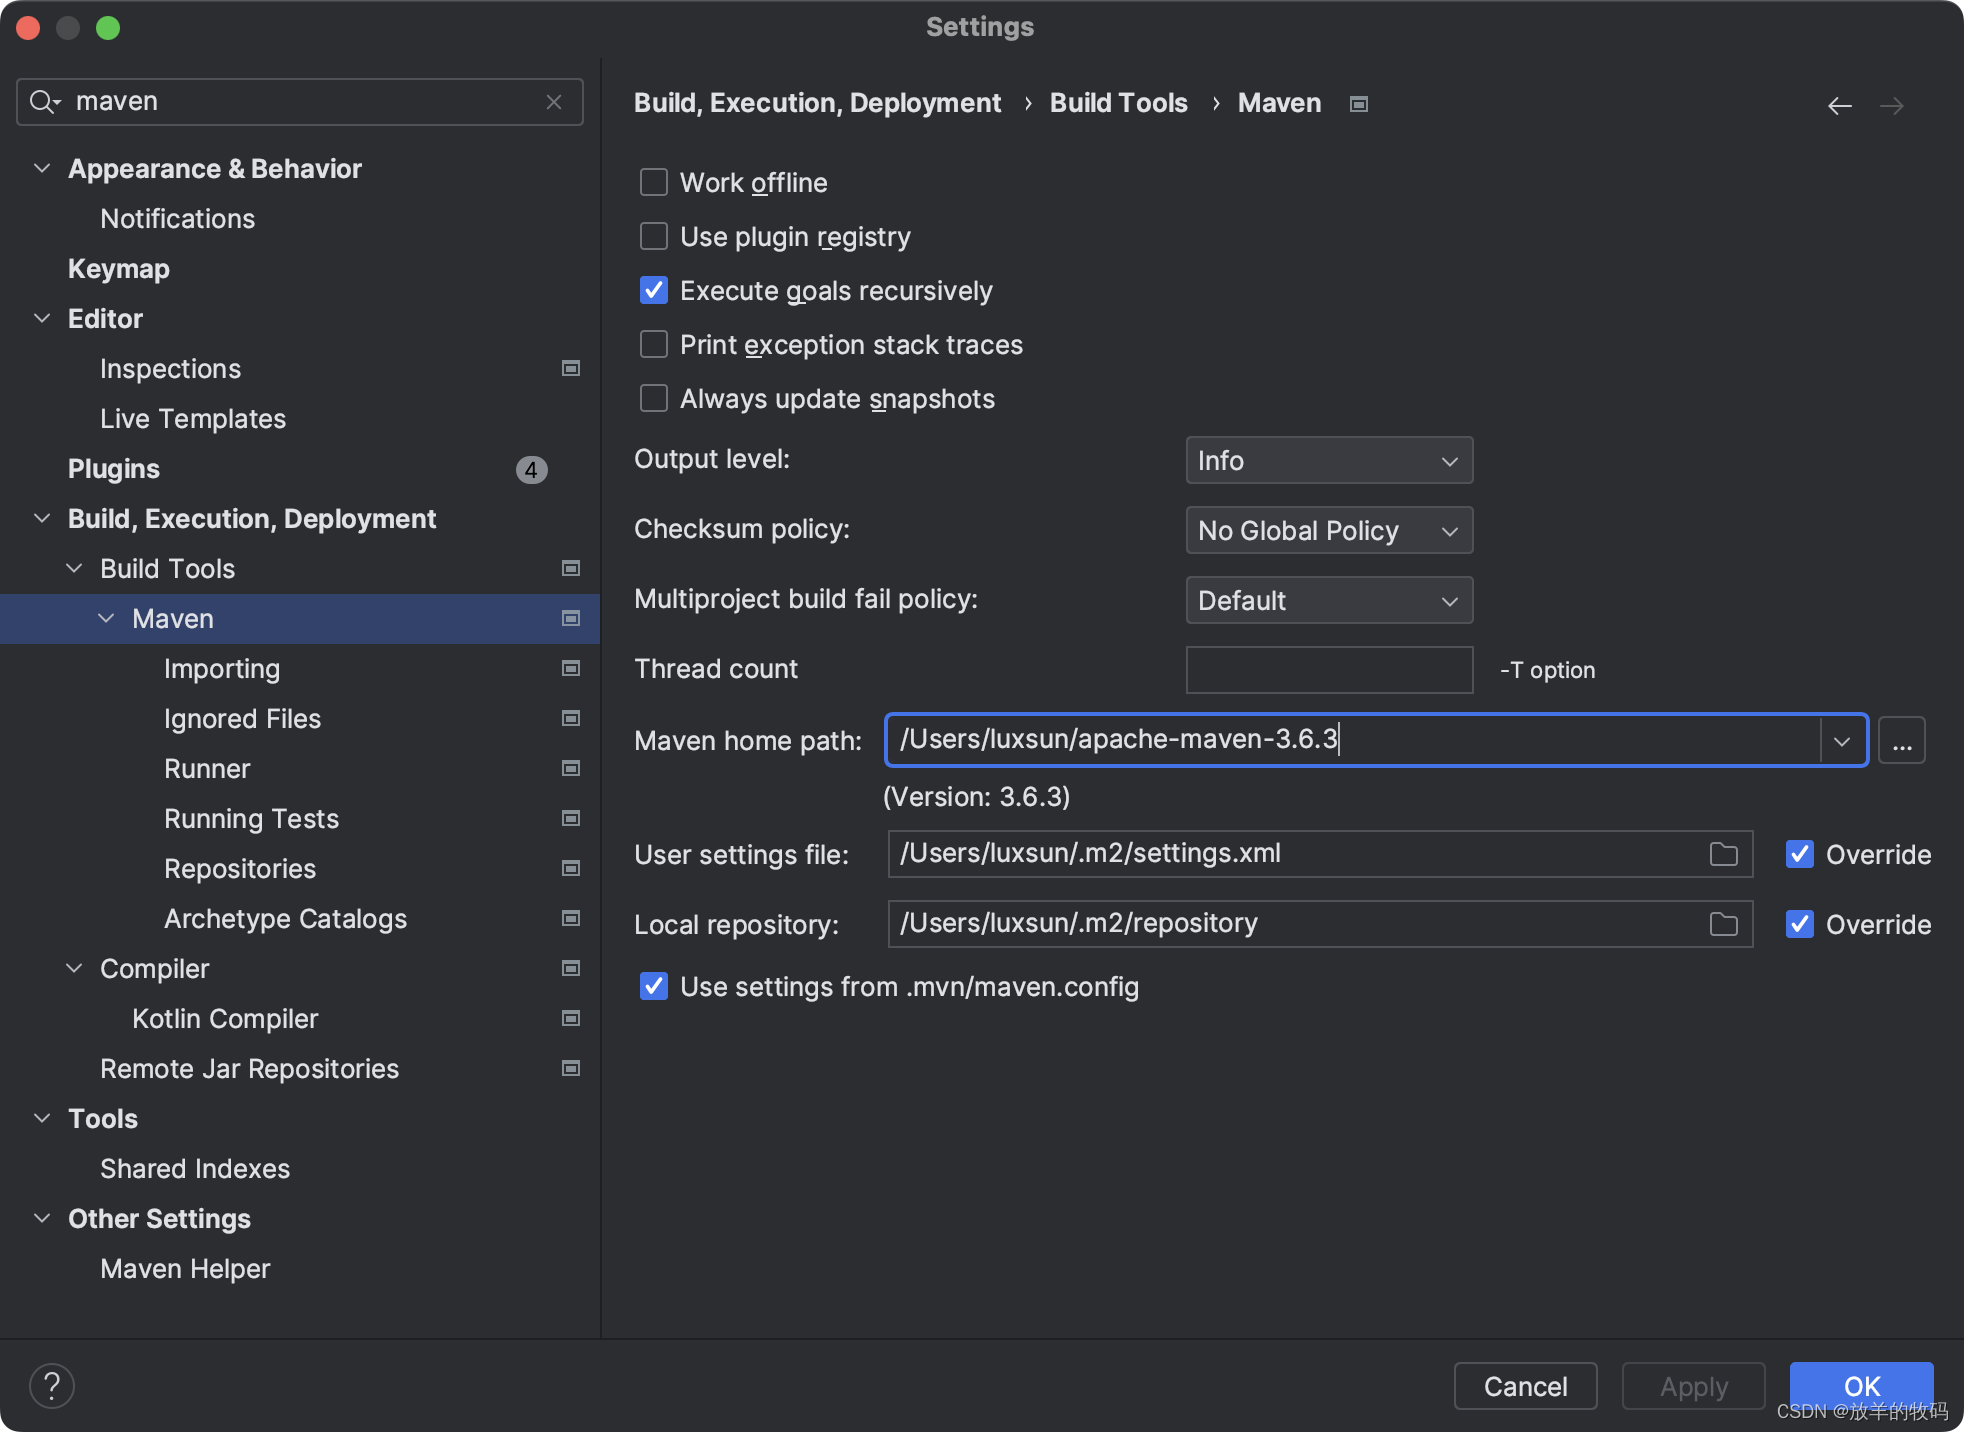This screenshot has height=1432, width=1964.
Task: Focus Thread count input field
Action: (x=1329, y=670)
